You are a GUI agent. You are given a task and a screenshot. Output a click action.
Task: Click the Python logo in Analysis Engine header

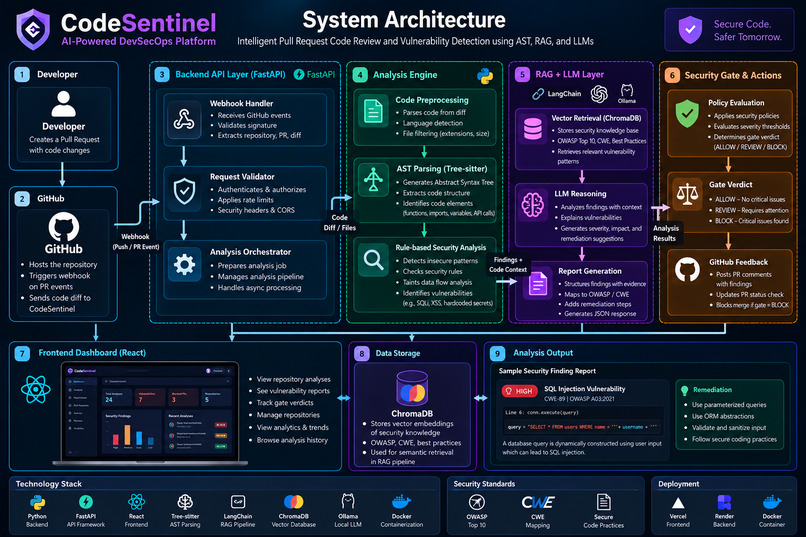click(484, 76)
